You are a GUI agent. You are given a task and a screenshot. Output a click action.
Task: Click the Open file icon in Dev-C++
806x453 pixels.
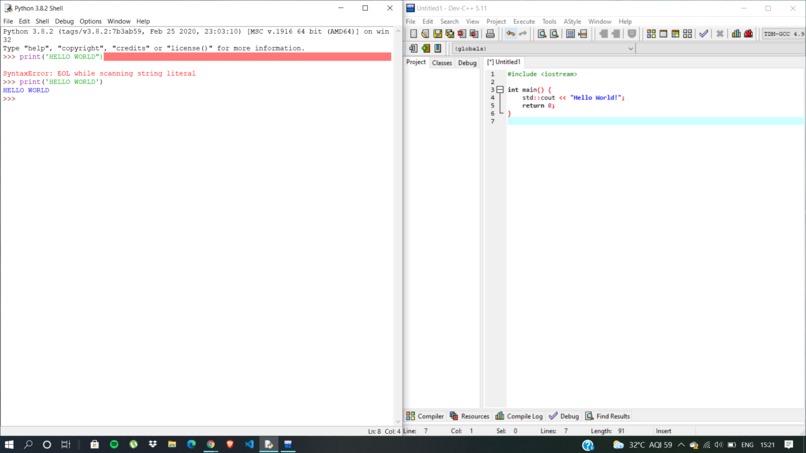click(x=425, y=34)
